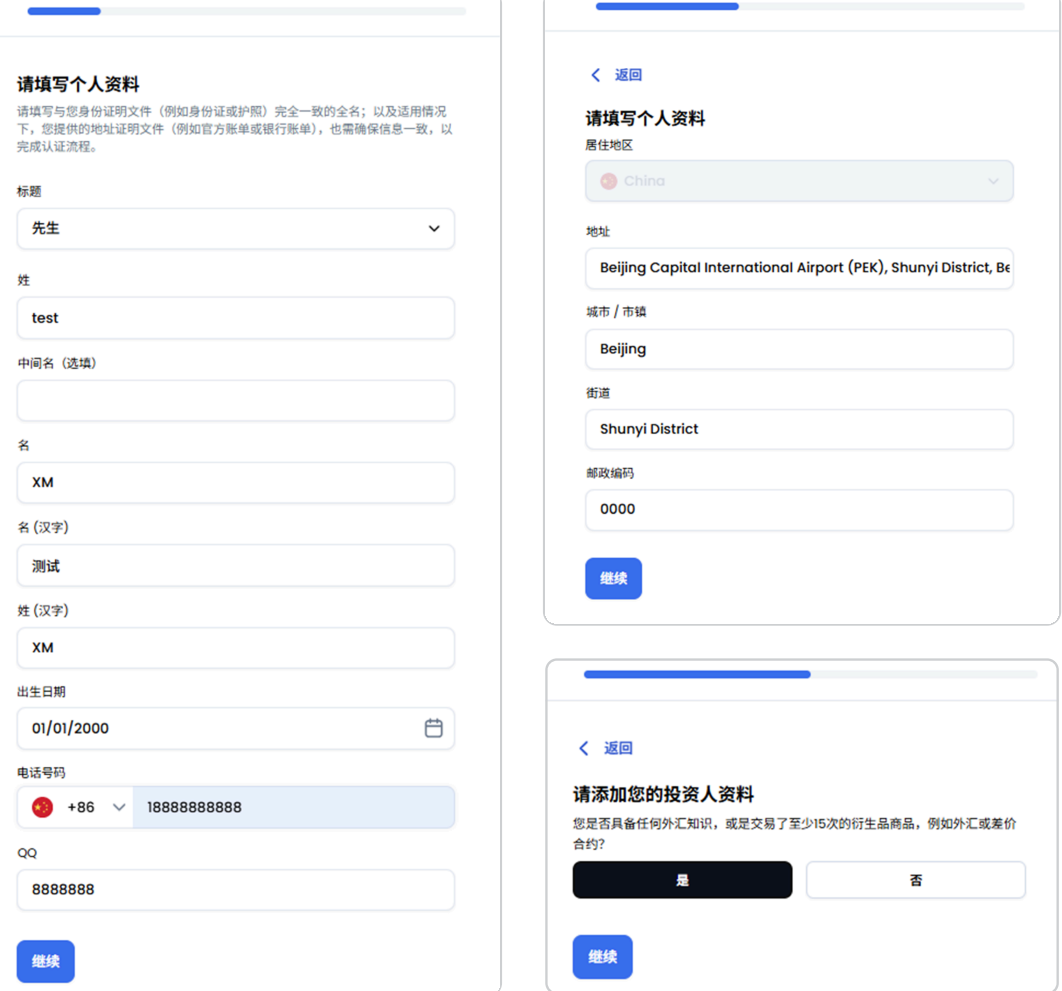Open the 居住地区 China dropdown
The image size is (1062, 991).
(799, 181)
